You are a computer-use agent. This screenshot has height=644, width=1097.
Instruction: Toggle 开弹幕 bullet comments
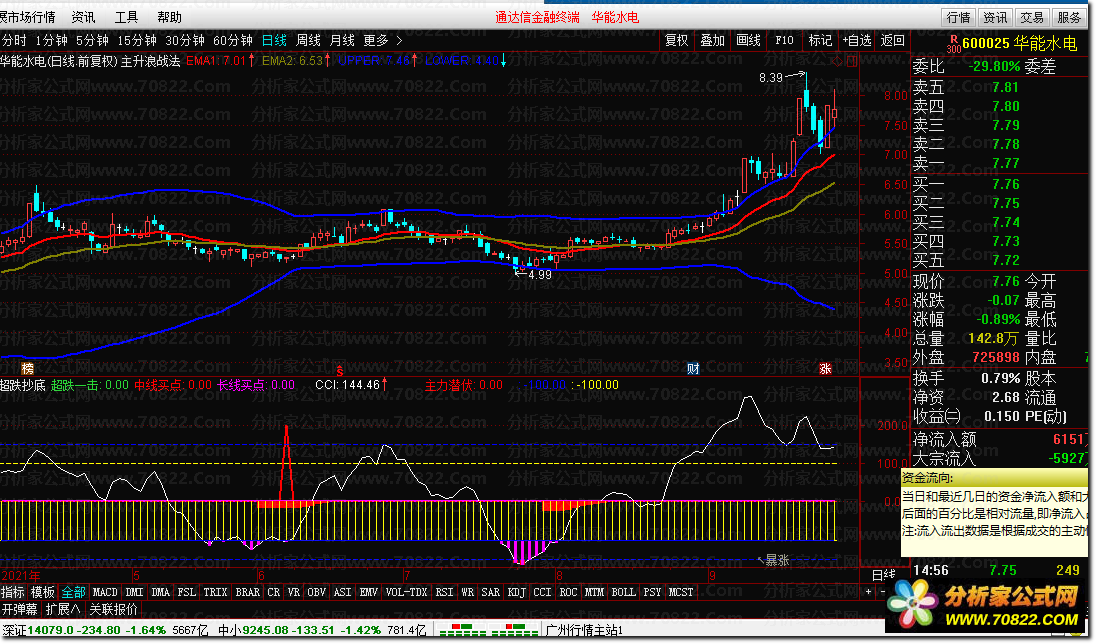pos(20,609)
